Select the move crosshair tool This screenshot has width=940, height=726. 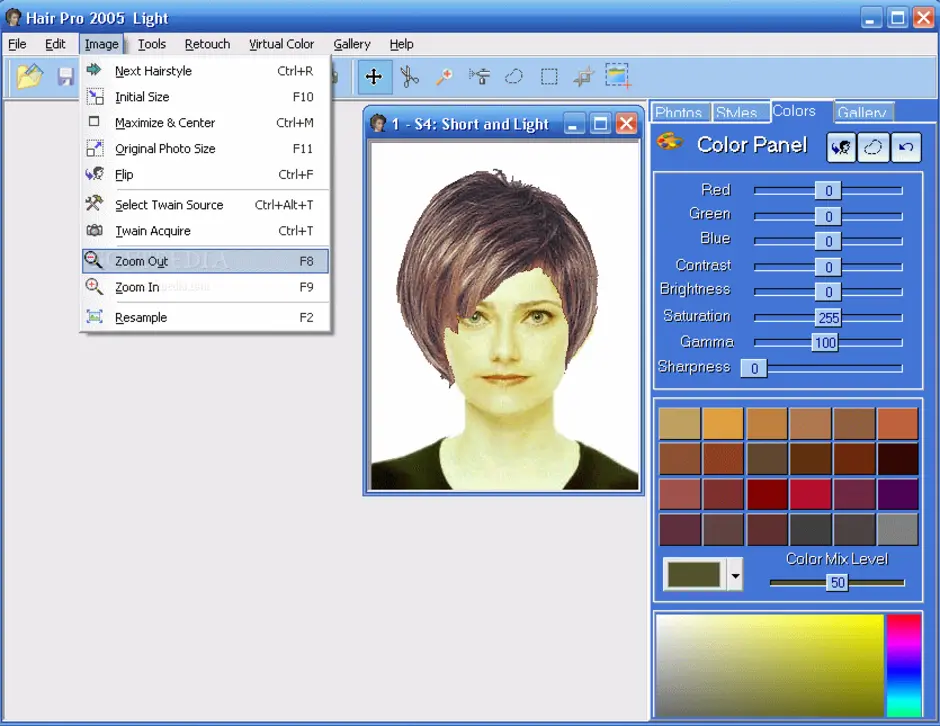[x=374, y=77]
